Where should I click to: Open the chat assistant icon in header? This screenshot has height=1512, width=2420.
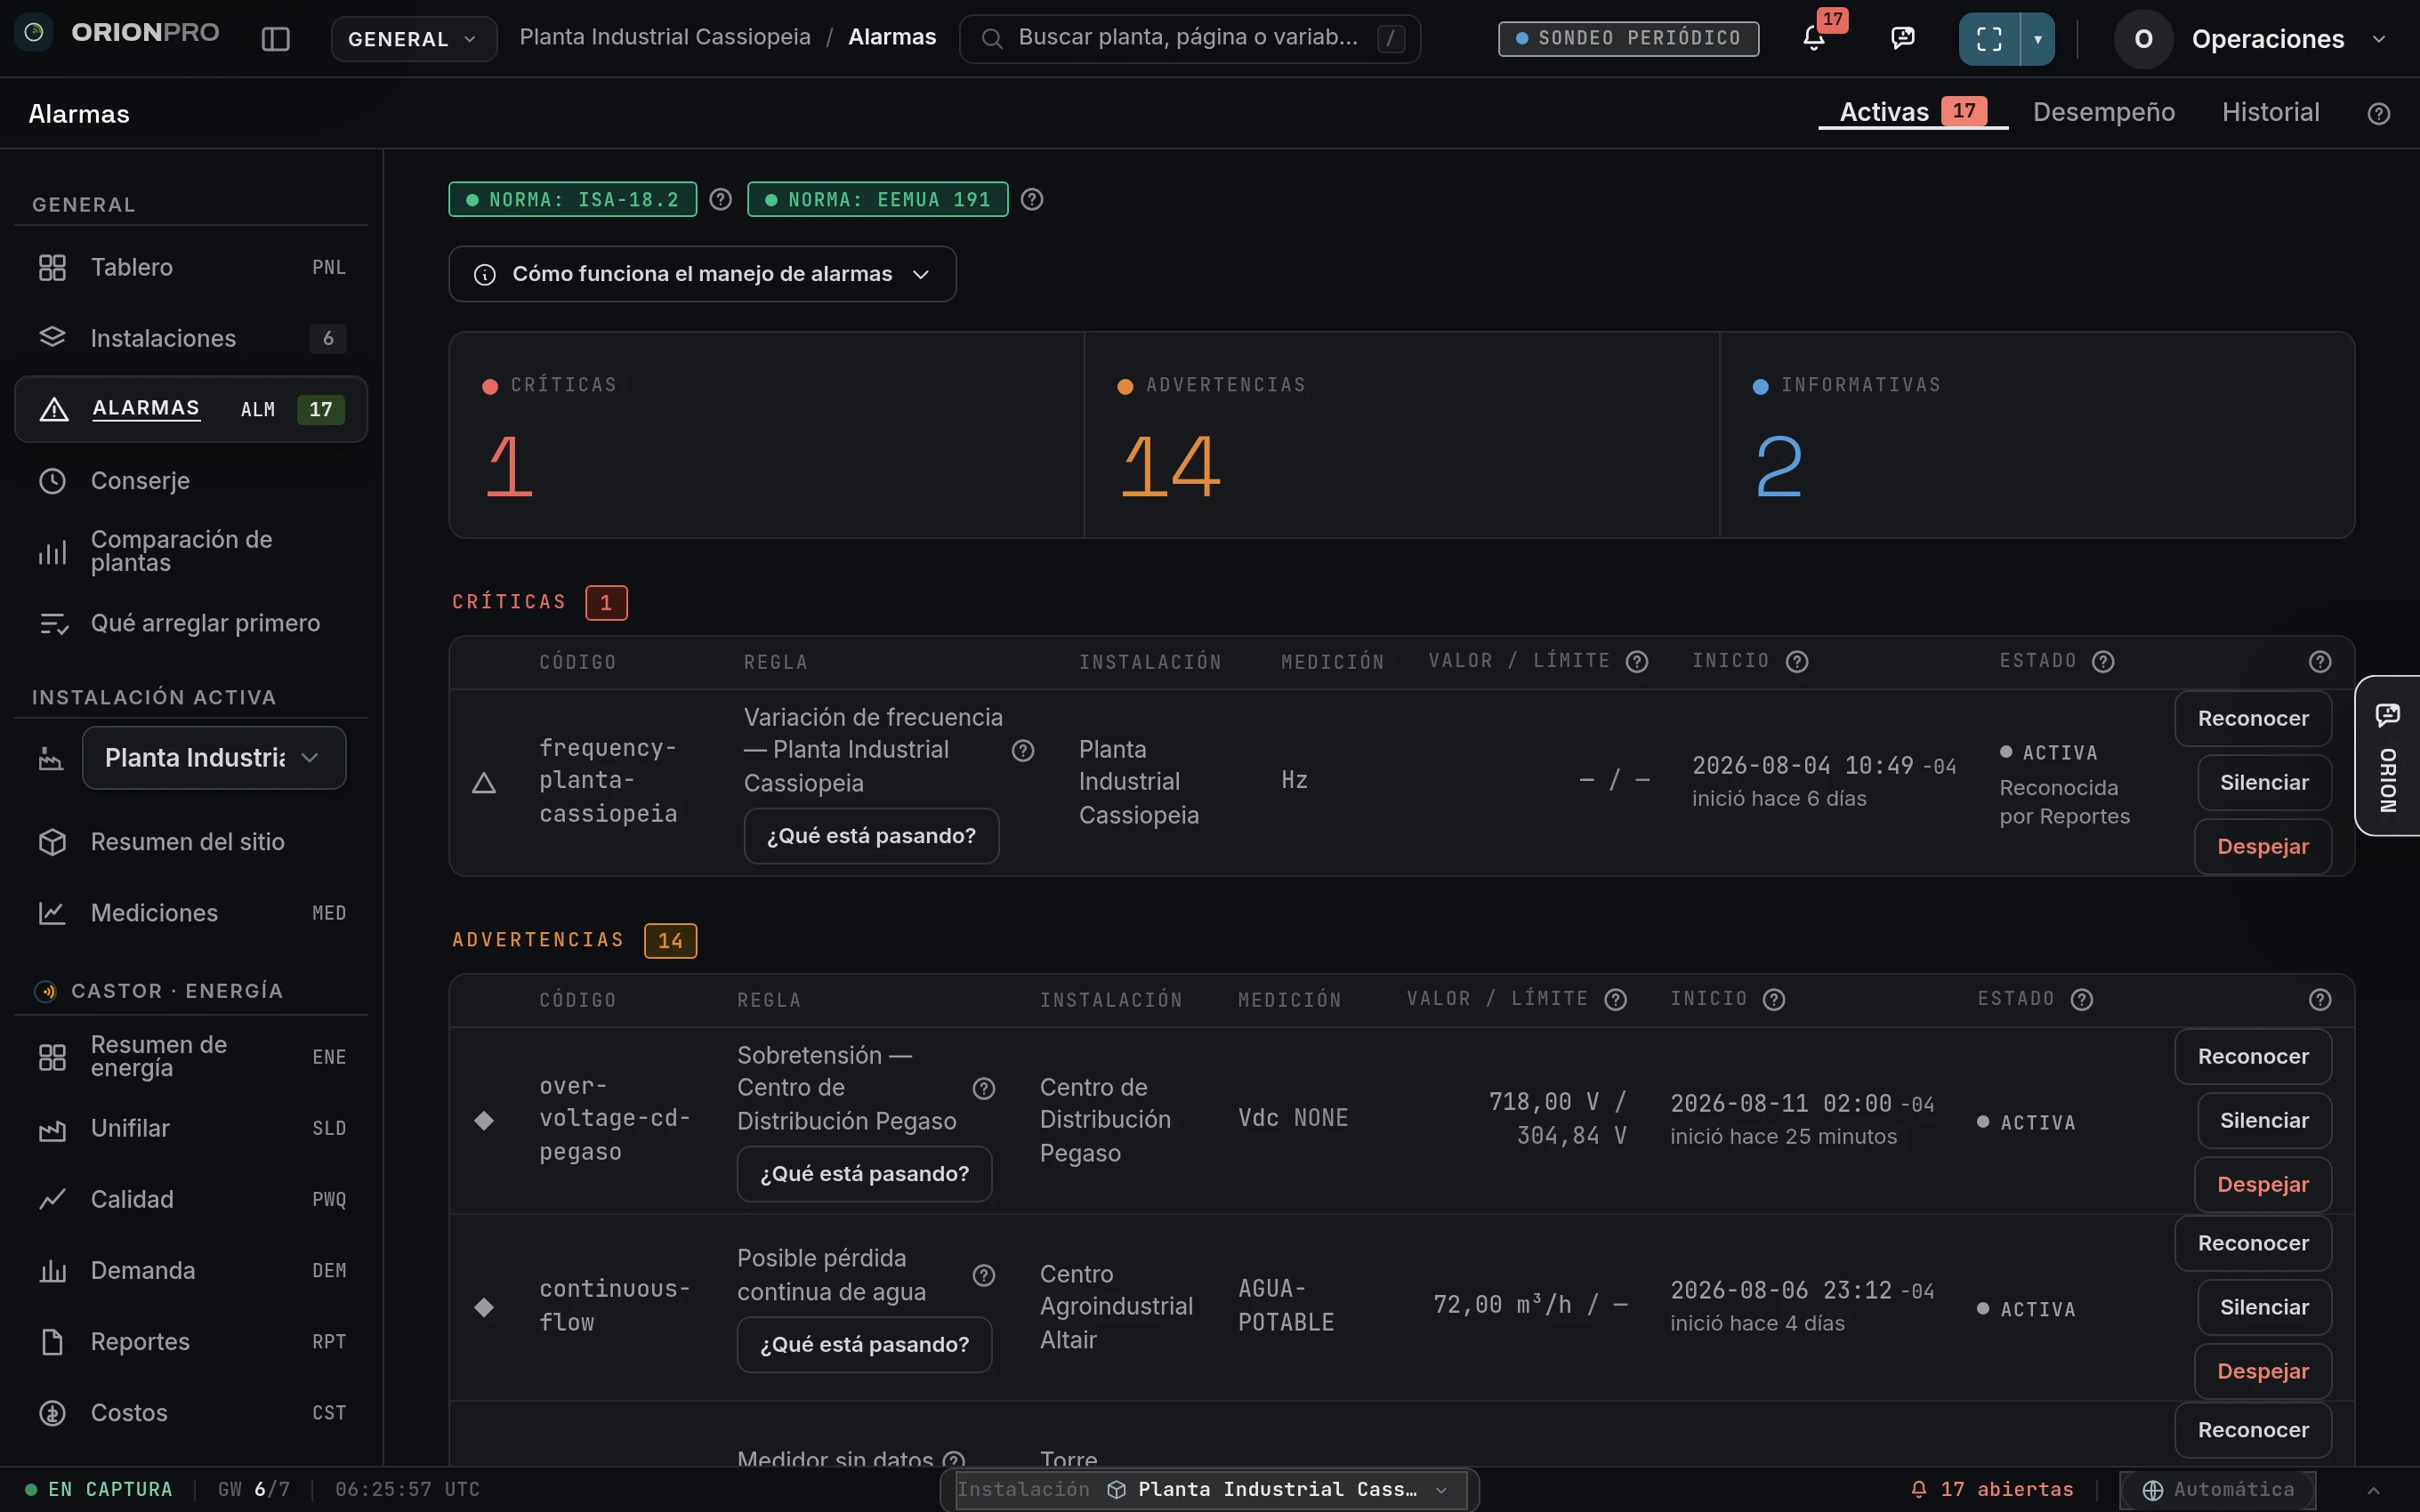coord(1903,38)
